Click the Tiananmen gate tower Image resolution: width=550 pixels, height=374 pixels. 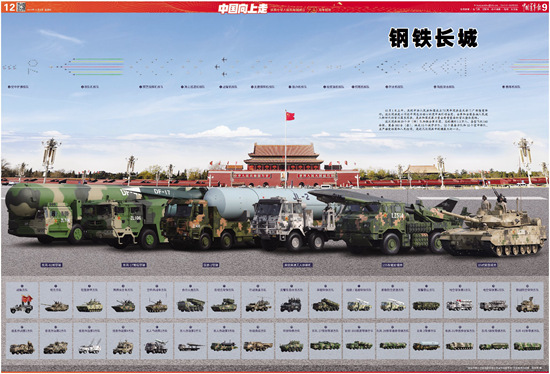(283, 157)
